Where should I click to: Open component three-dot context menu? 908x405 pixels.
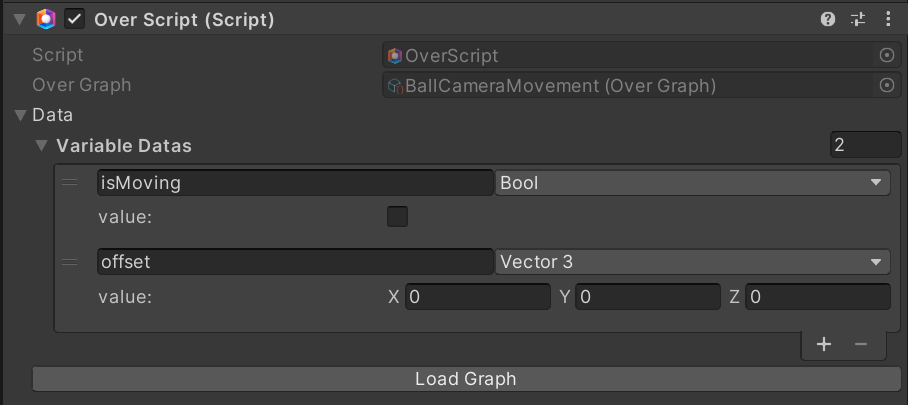[x=888, y=19]
